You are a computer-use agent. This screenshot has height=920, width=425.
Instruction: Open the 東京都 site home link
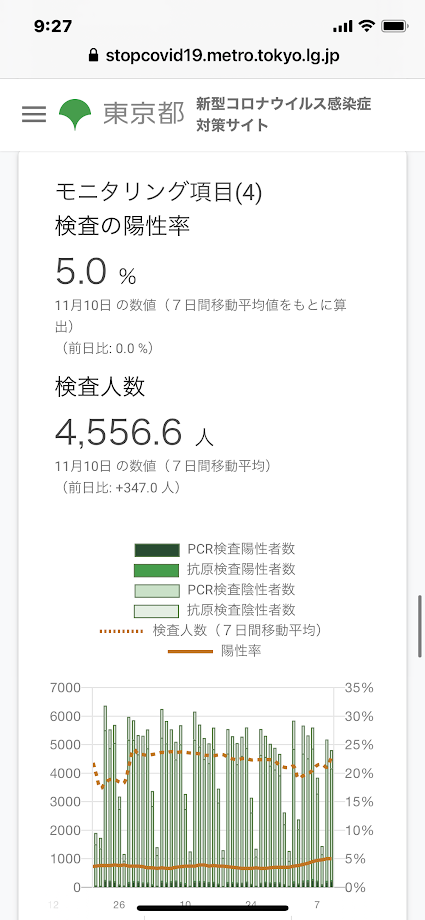144,114
